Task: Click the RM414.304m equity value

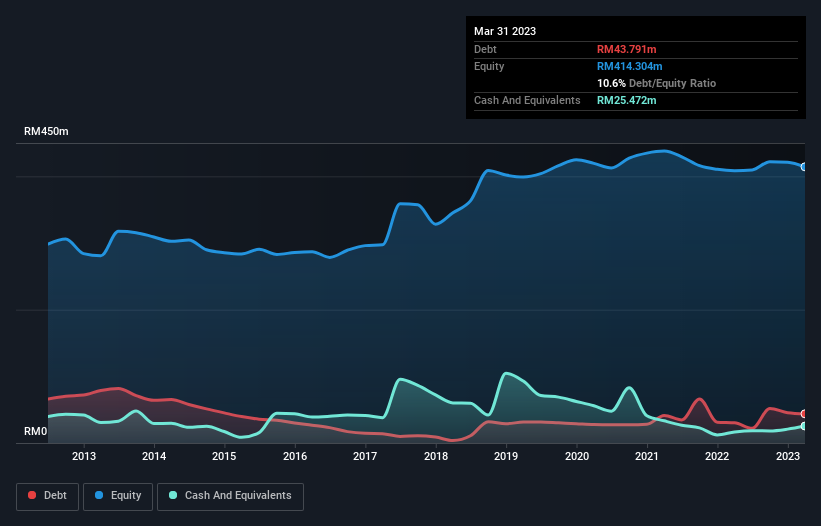Action: pyautogui.click(x=629, y=66)
